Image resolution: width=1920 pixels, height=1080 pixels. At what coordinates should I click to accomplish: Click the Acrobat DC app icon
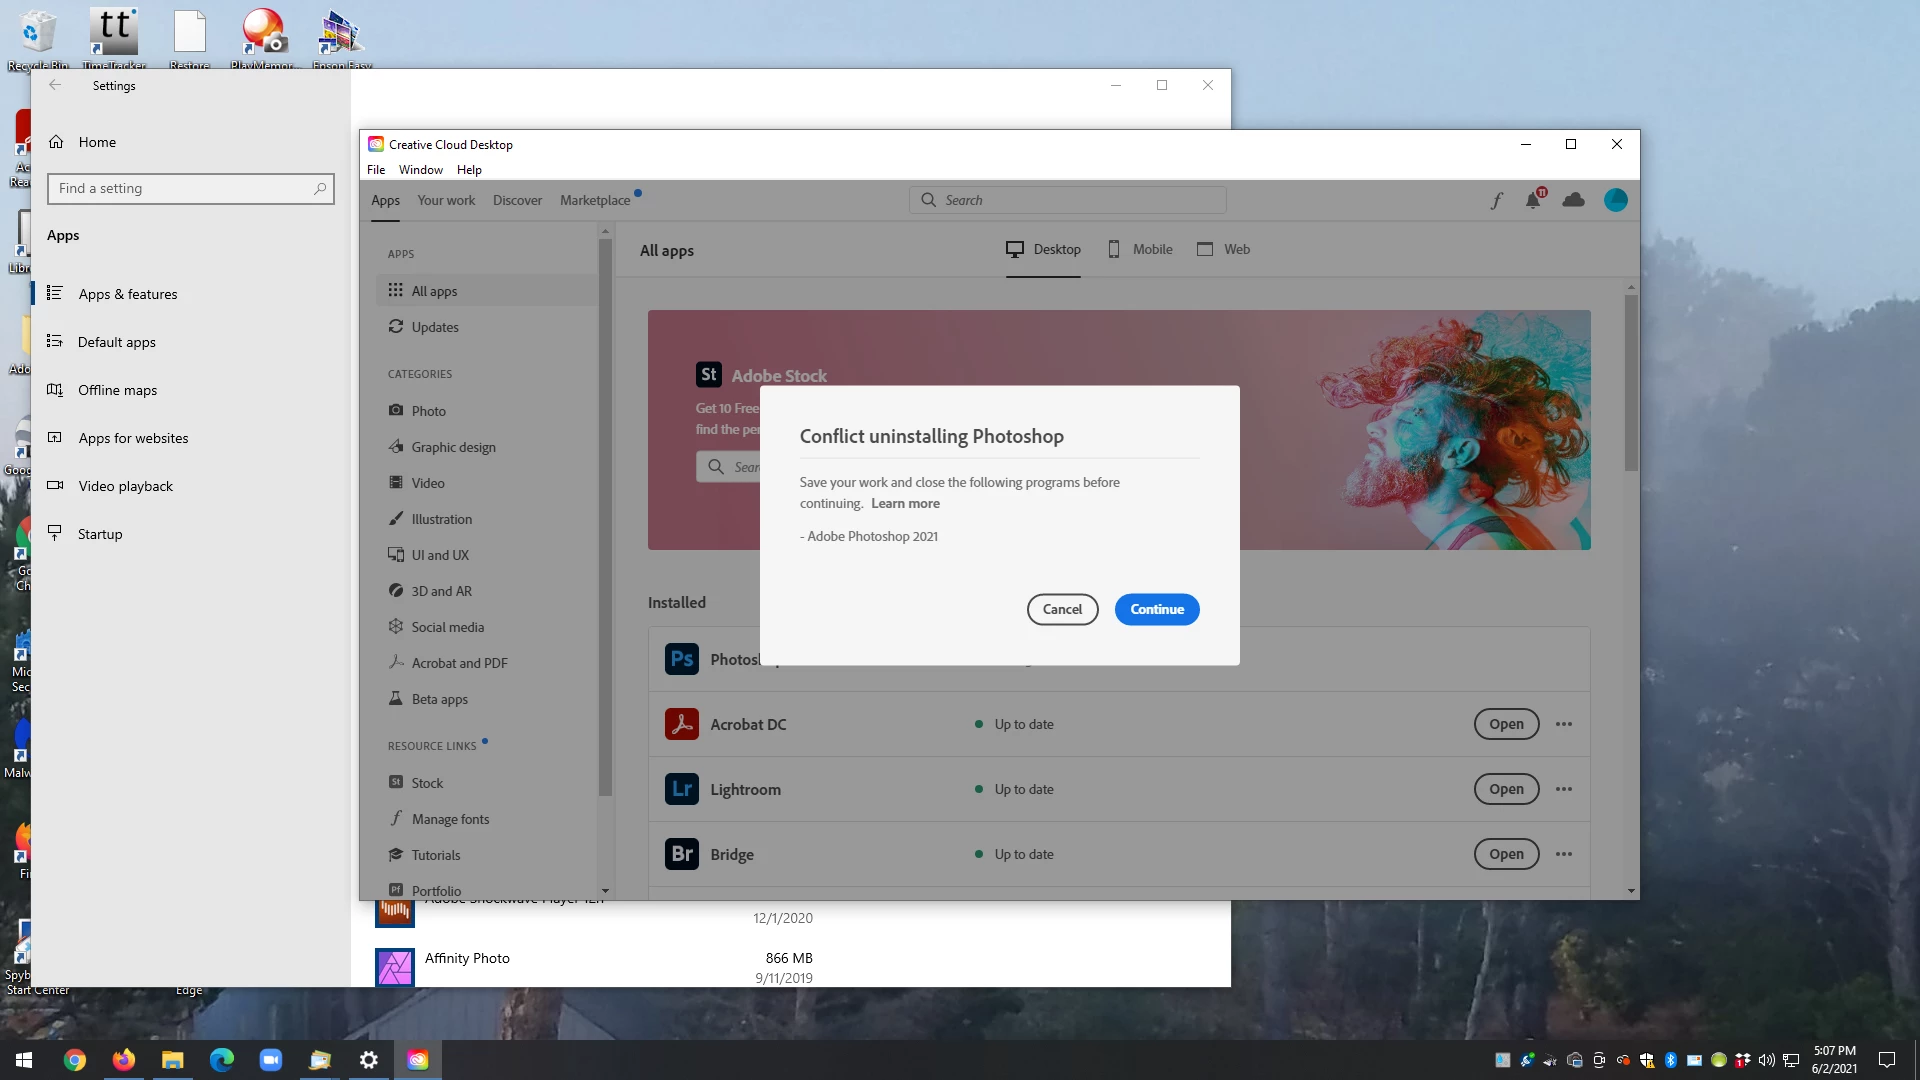[682, 724]
